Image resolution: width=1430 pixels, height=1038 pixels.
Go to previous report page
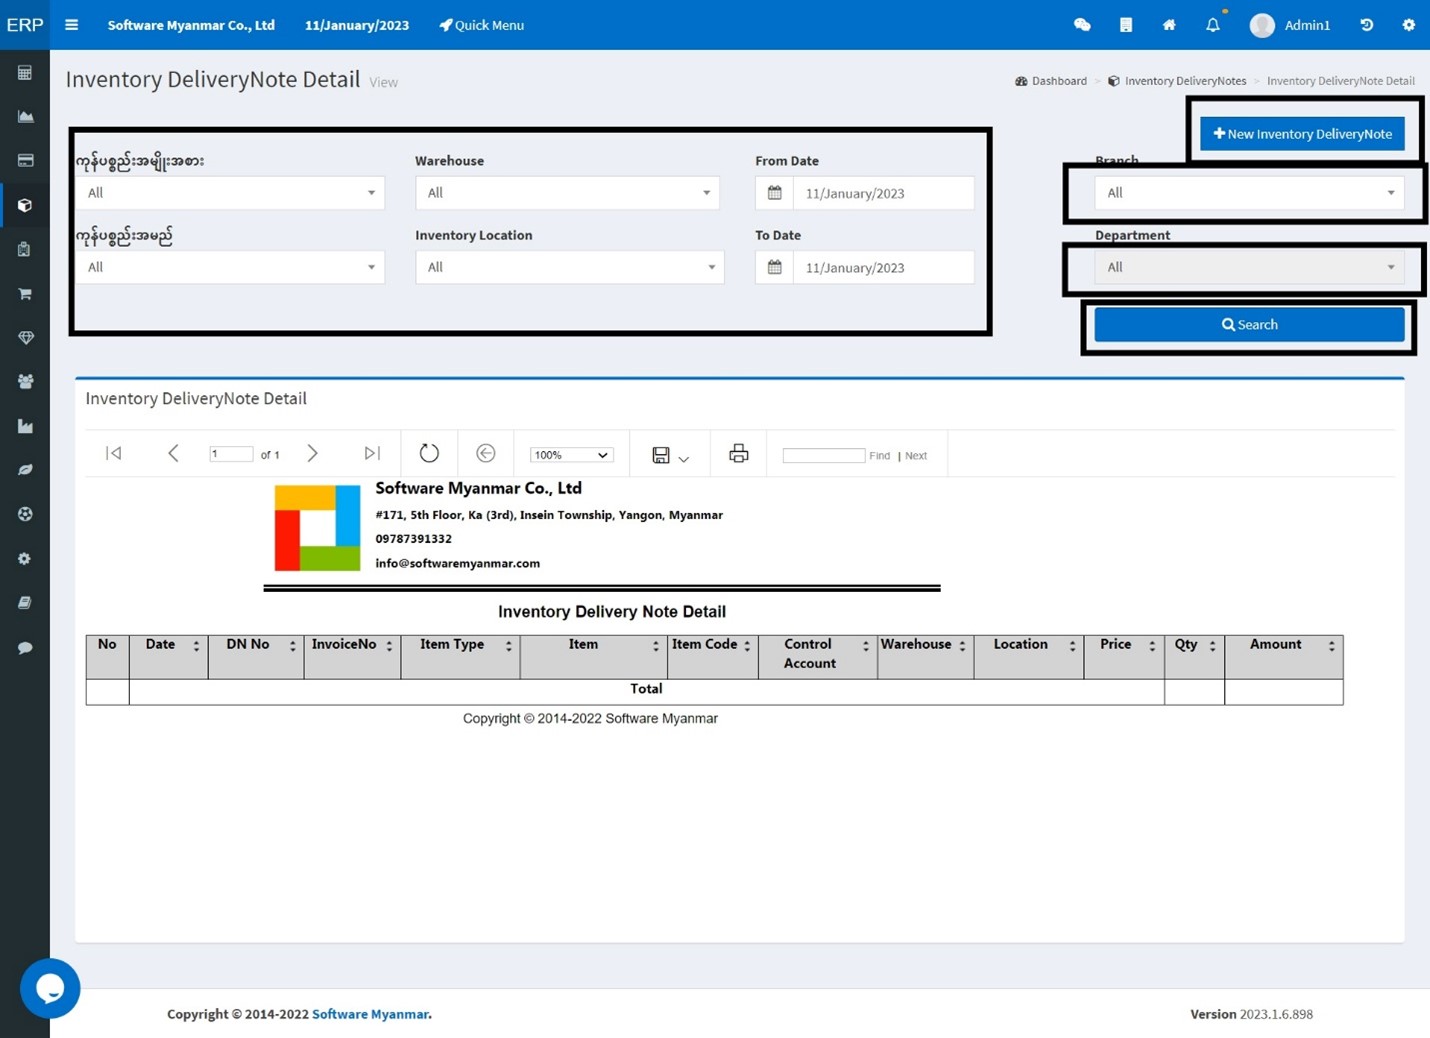point(173,453)
